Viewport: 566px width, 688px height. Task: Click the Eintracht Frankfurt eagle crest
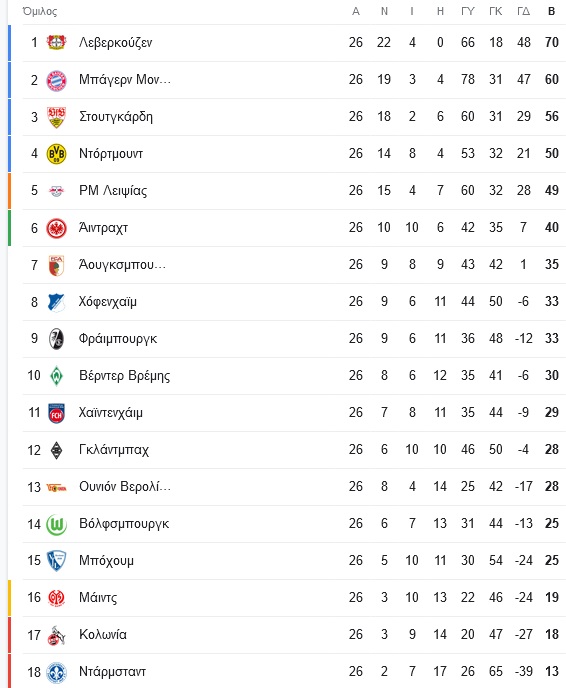click(56, 228)
